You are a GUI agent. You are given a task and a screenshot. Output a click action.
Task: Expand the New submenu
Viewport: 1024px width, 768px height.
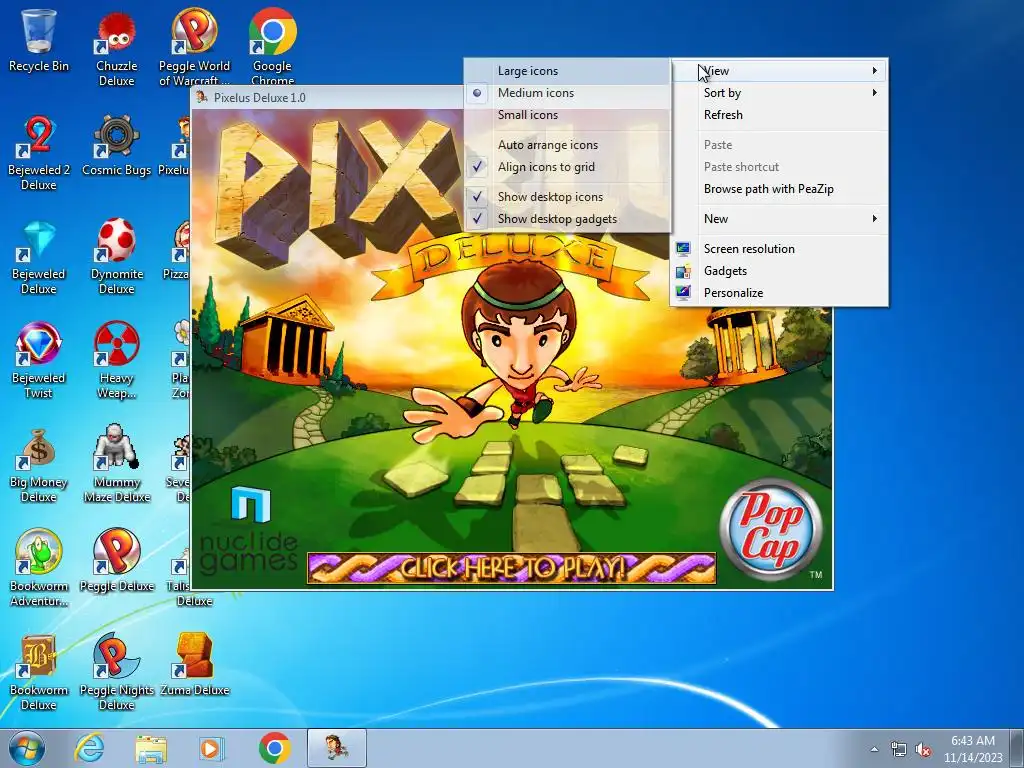(x=779, y=219)
